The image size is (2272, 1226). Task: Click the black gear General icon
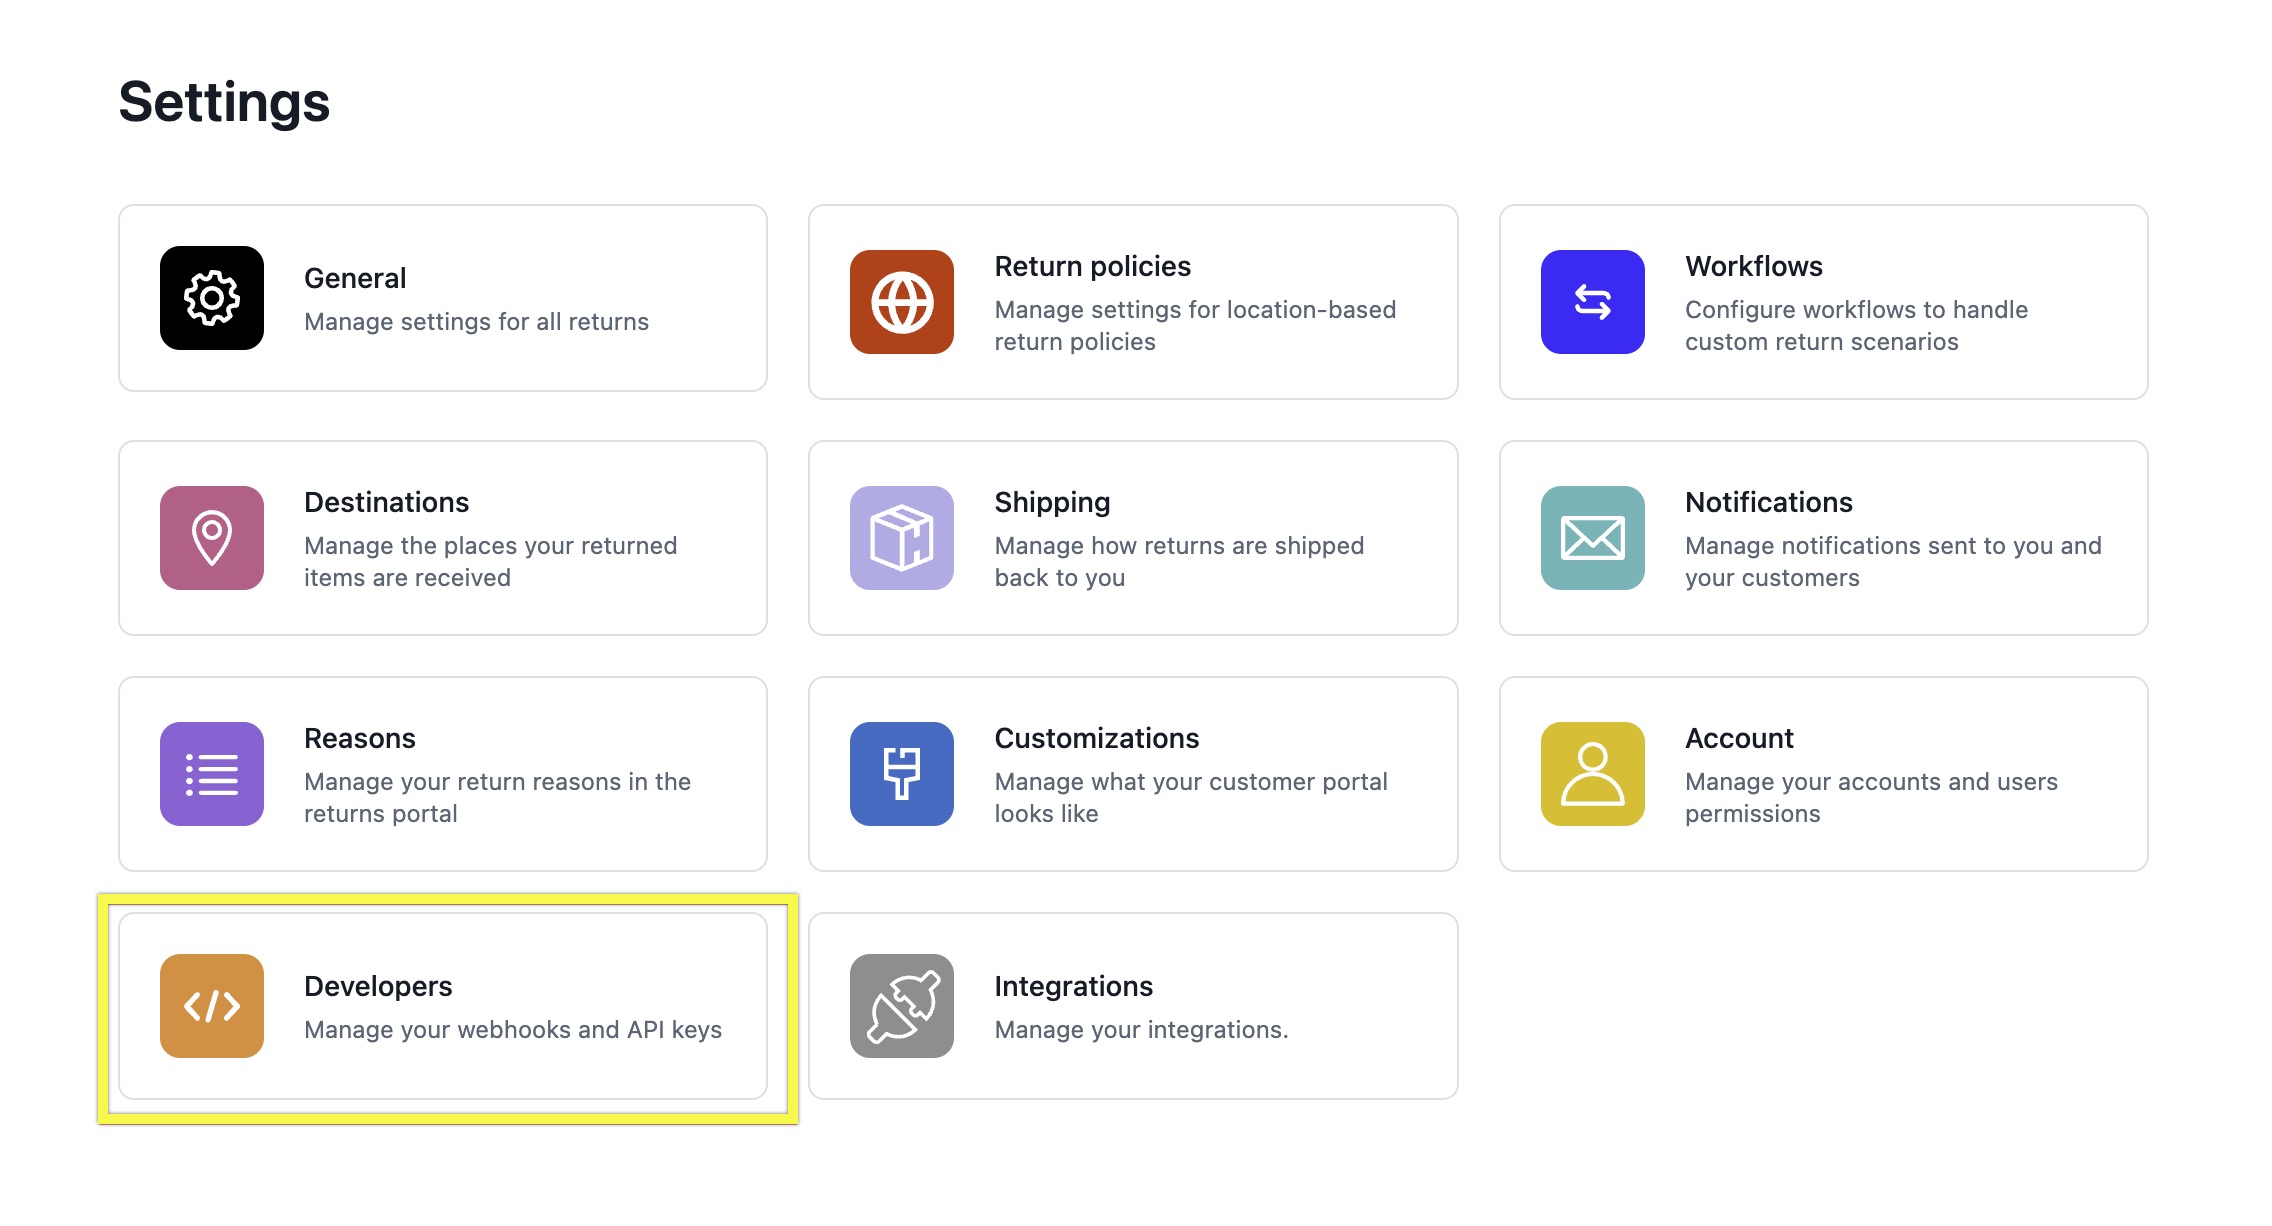point(212,298)
